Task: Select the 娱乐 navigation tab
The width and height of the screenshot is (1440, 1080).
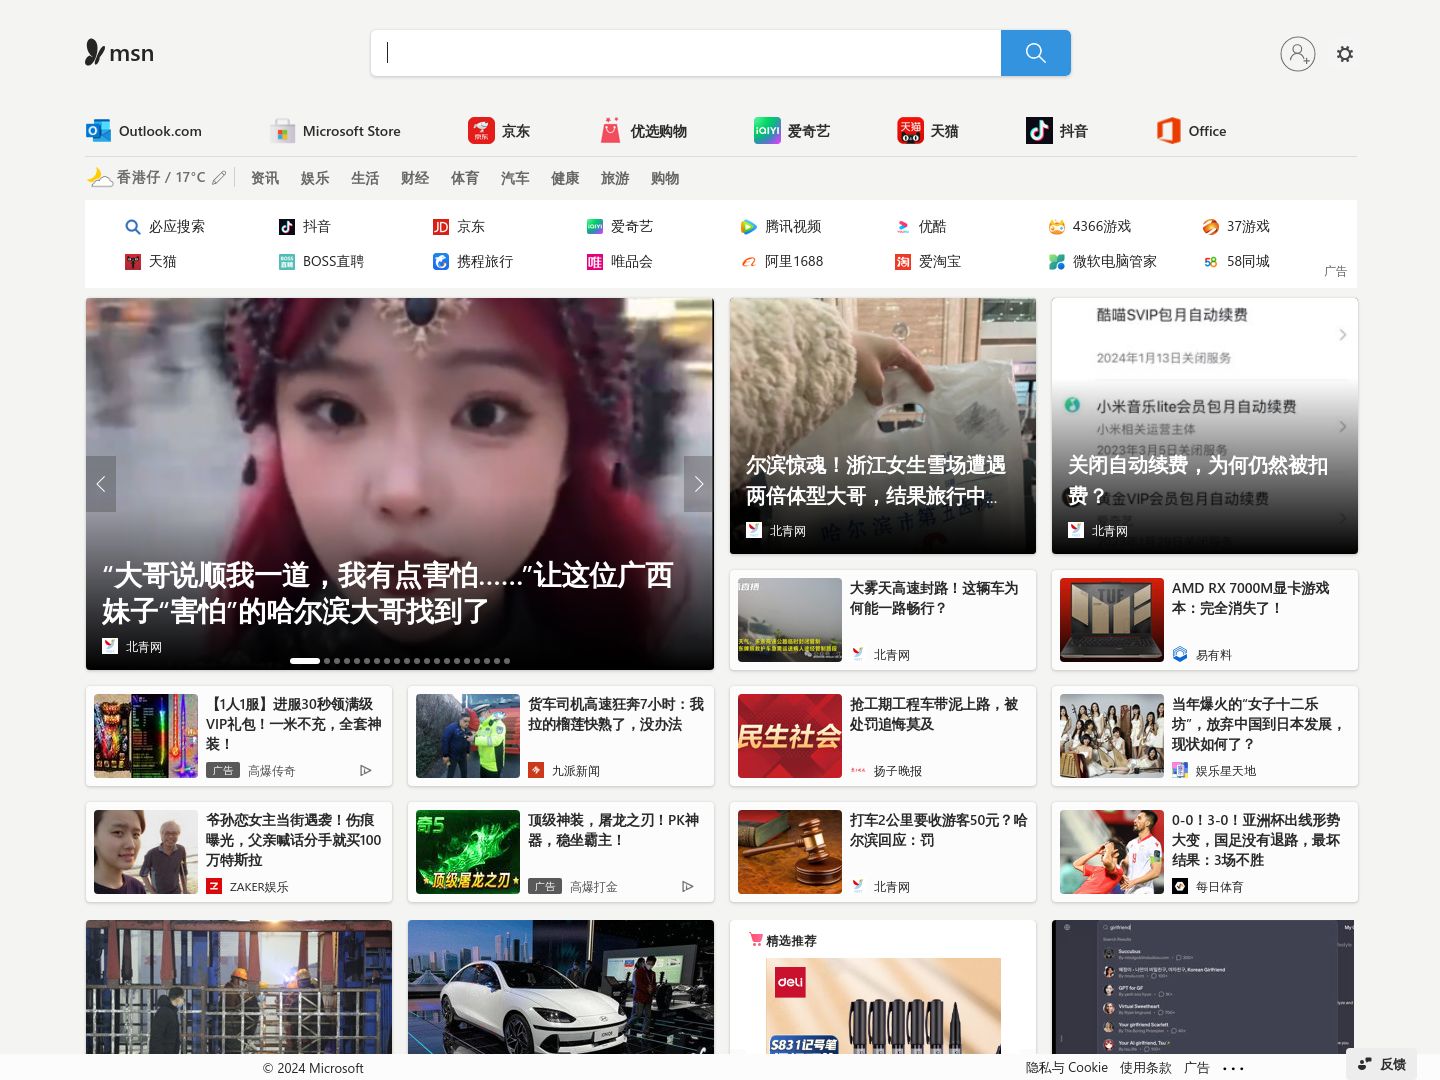Action: [x=315, y=178]
